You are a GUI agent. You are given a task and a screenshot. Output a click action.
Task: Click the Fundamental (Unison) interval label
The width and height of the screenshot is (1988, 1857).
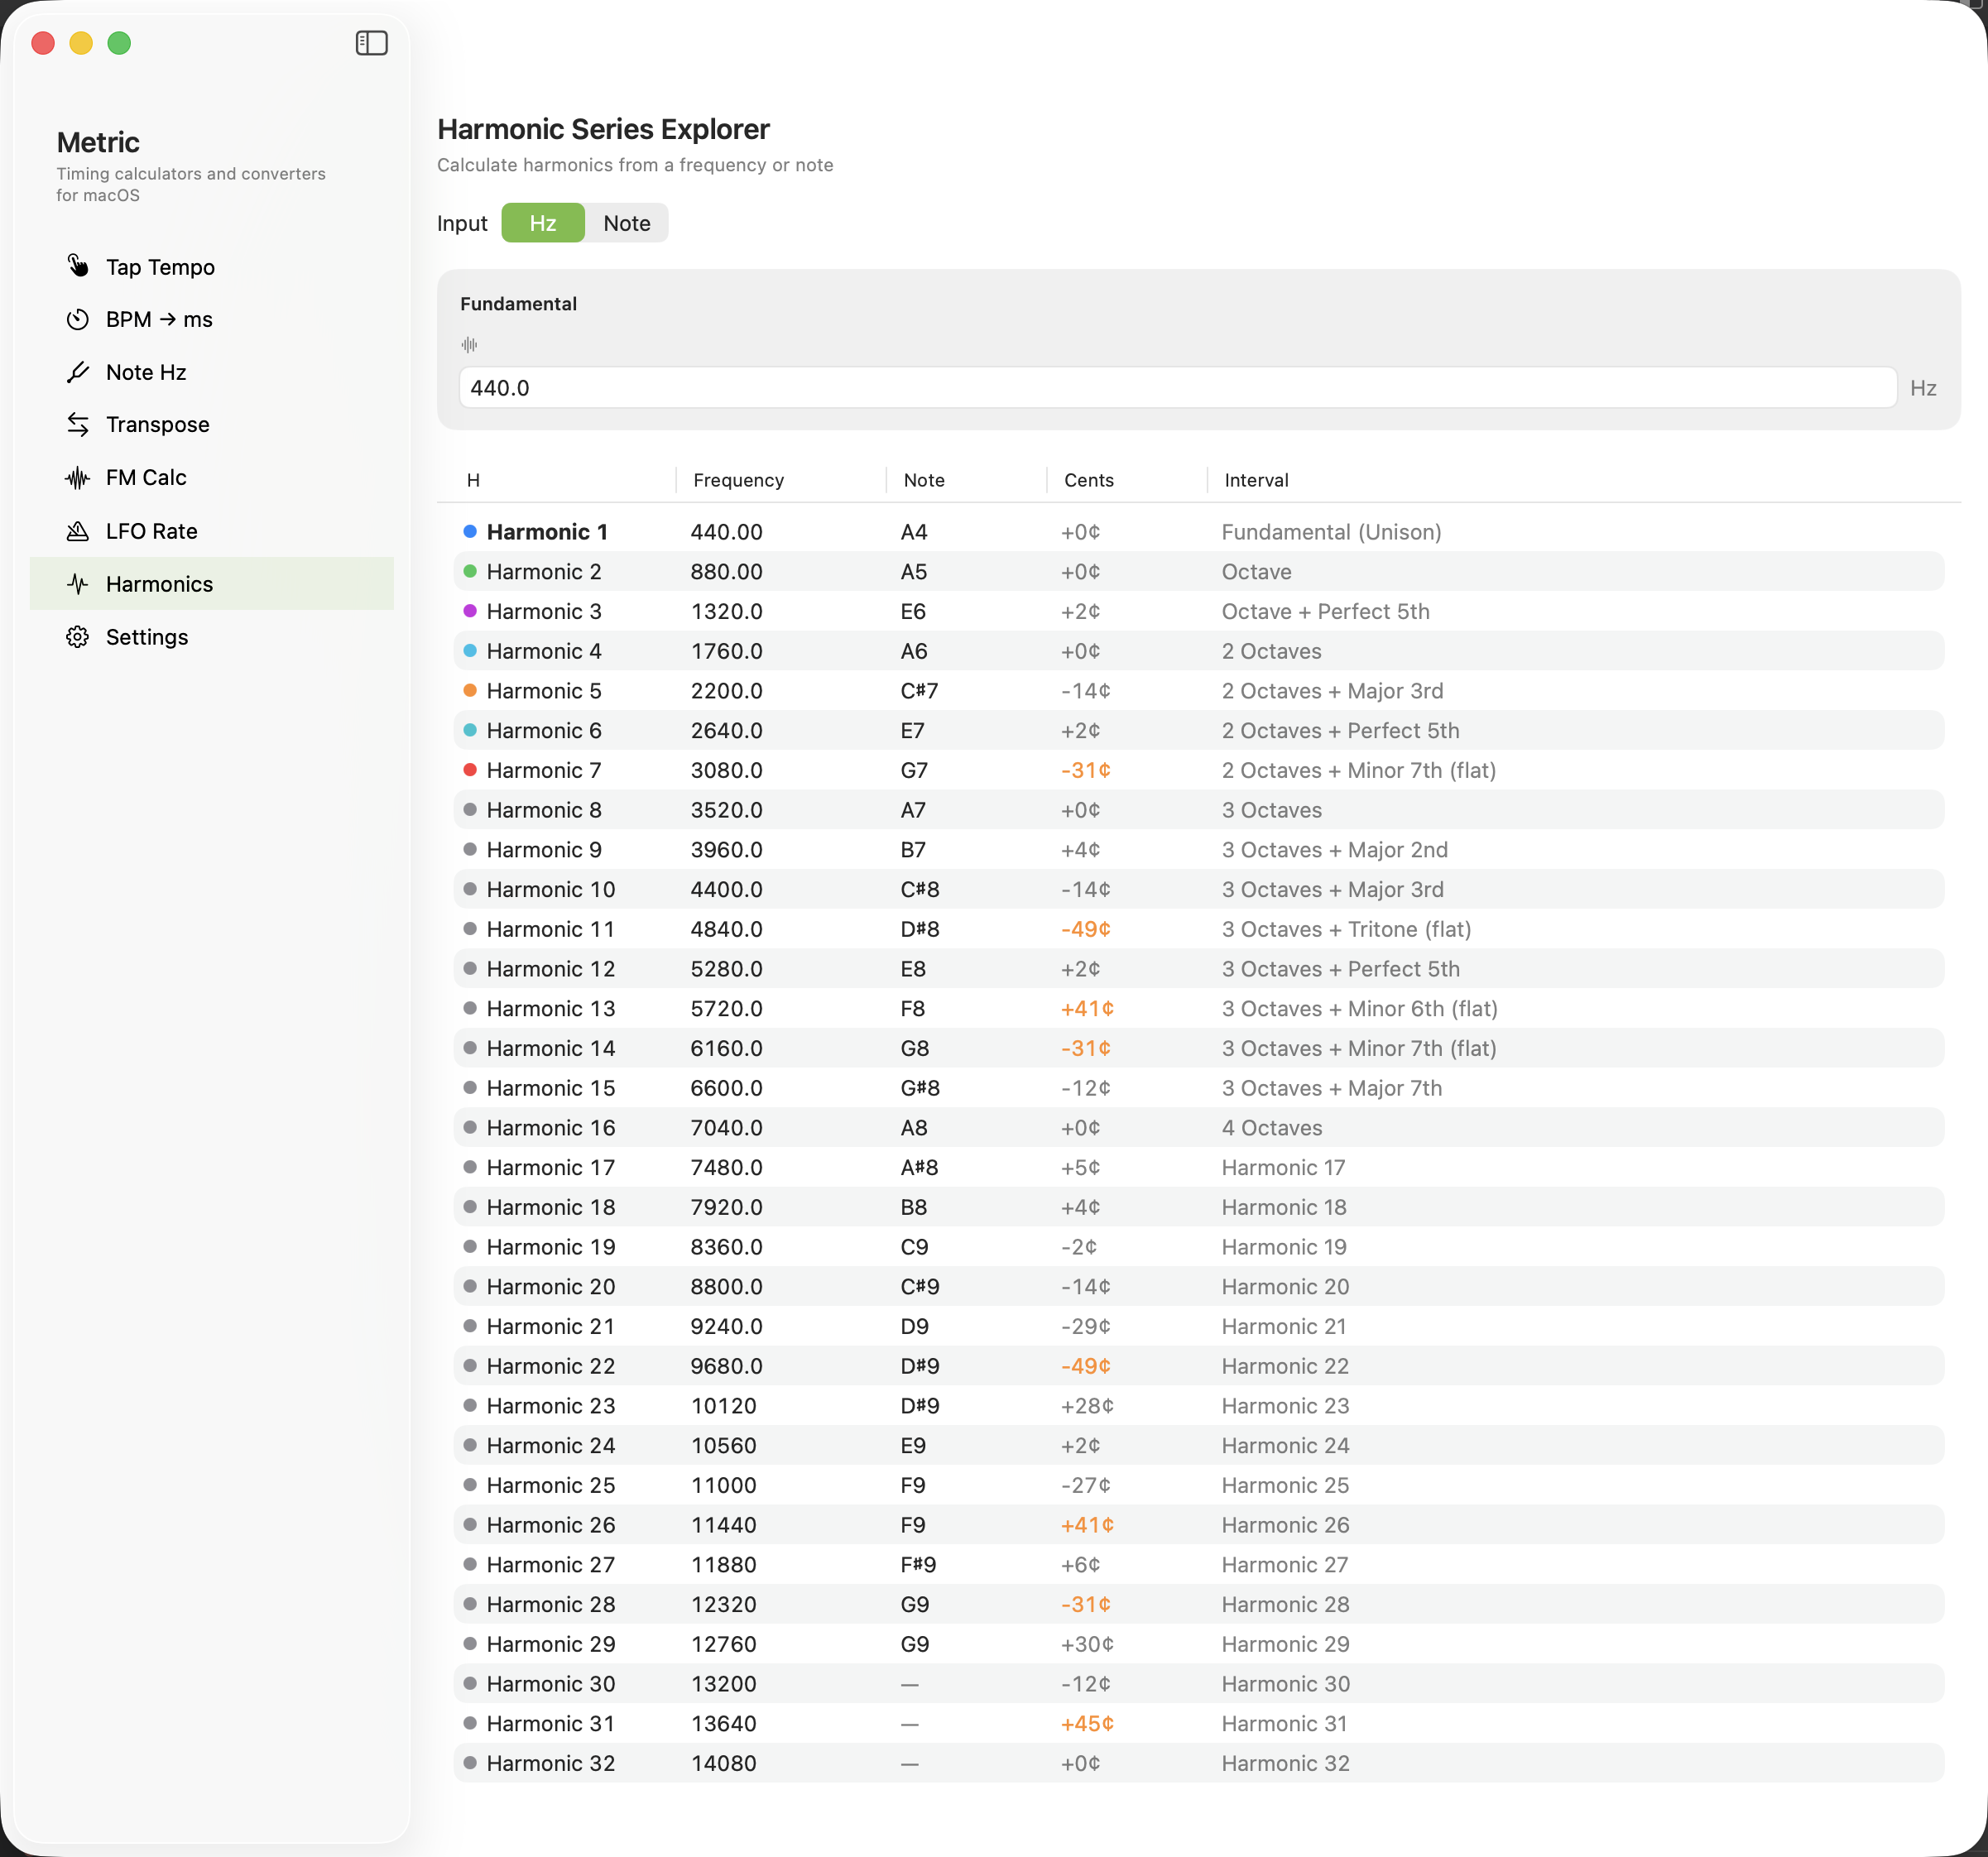click(x=1330, y=531)
